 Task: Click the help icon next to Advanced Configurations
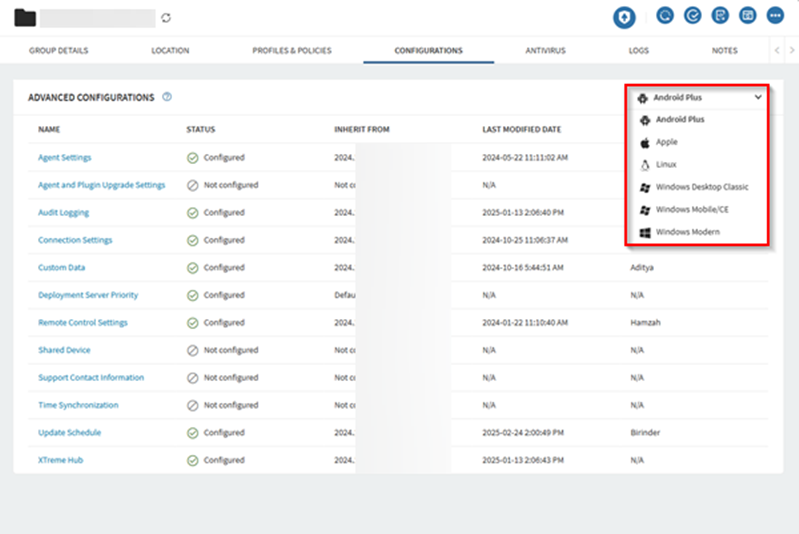click(167, 97)
